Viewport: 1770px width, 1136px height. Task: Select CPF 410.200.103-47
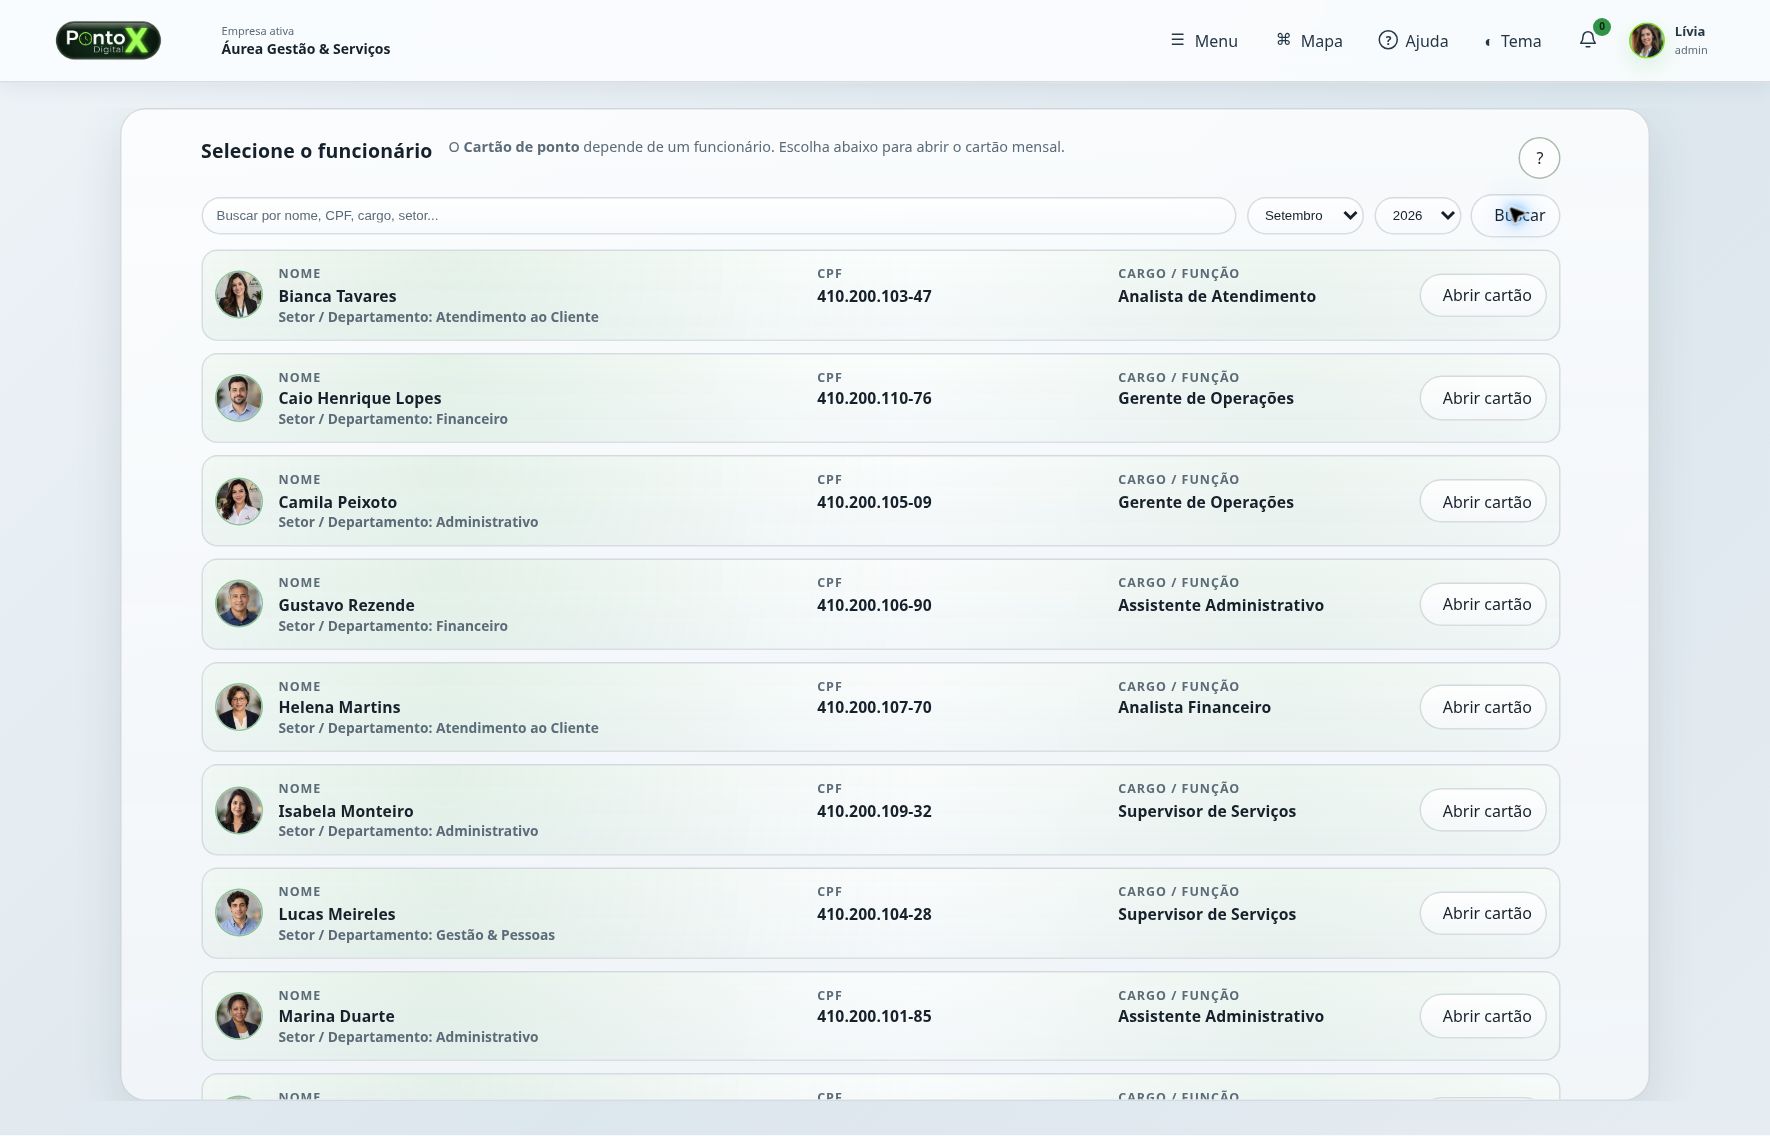(874, 296)
